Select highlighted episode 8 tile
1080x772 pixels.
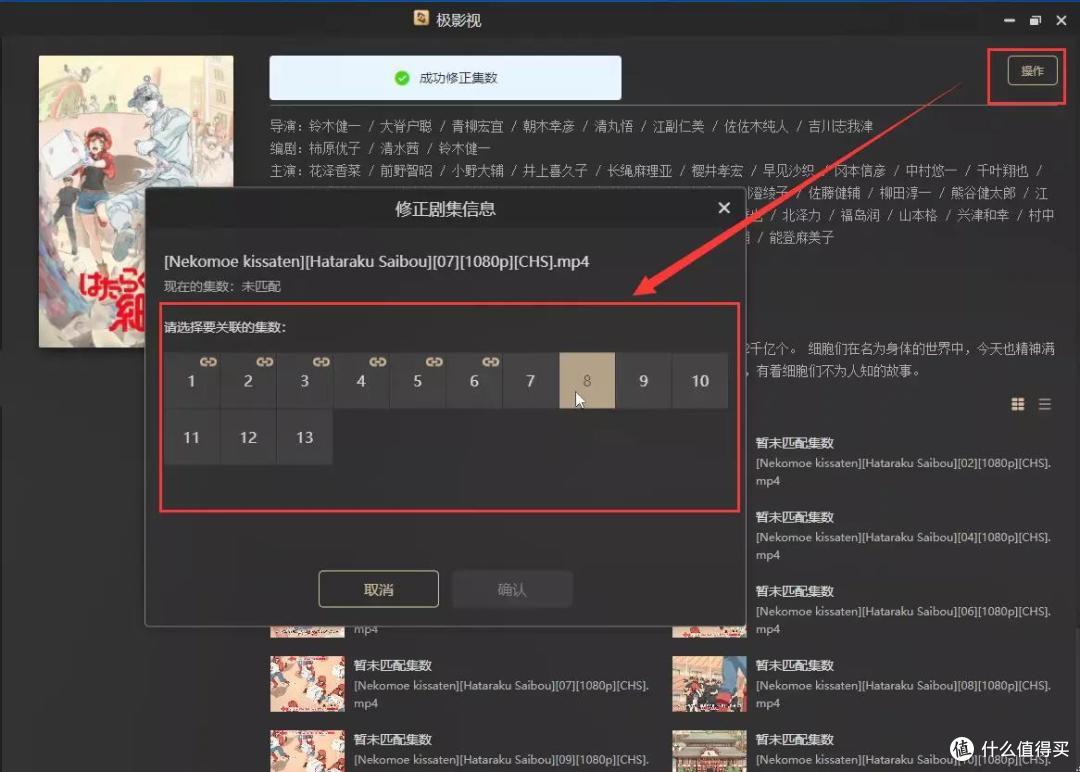(x=588, y=381)
